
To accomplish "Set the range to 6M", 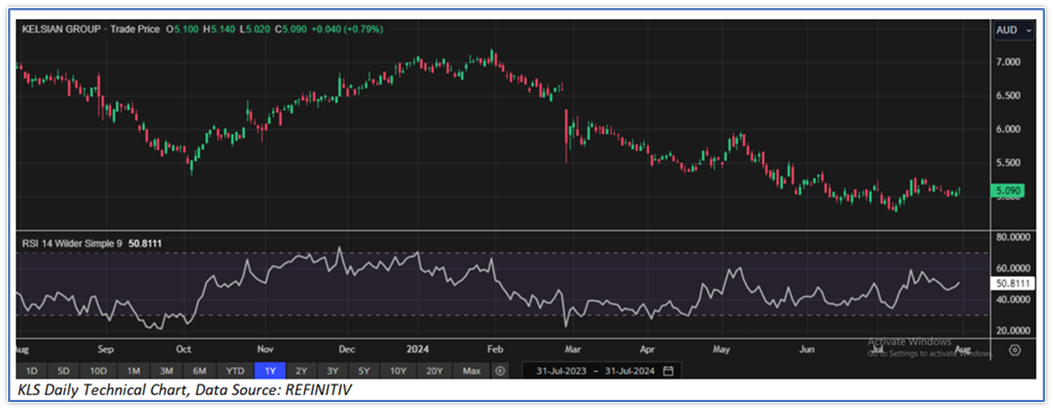I will tap(199, 371).
